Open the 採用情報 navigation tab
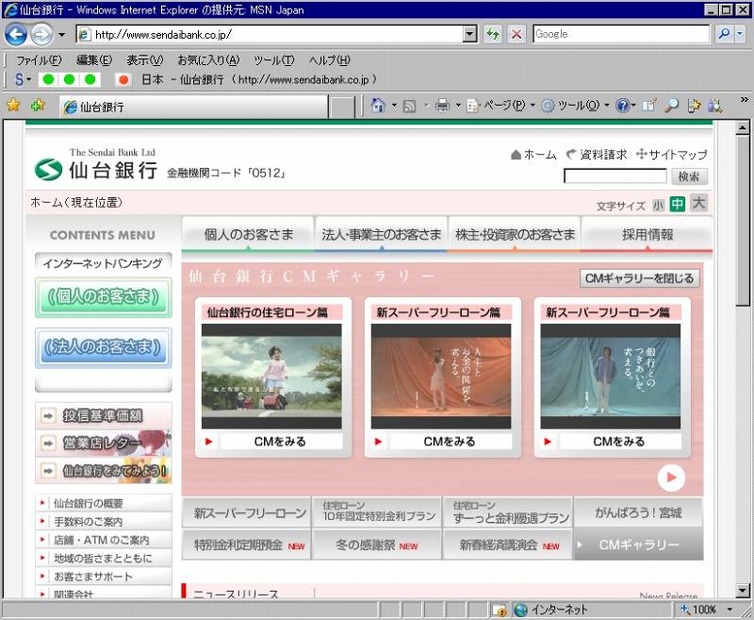Viewport: 754px width, 620px height. coord(647,234)
